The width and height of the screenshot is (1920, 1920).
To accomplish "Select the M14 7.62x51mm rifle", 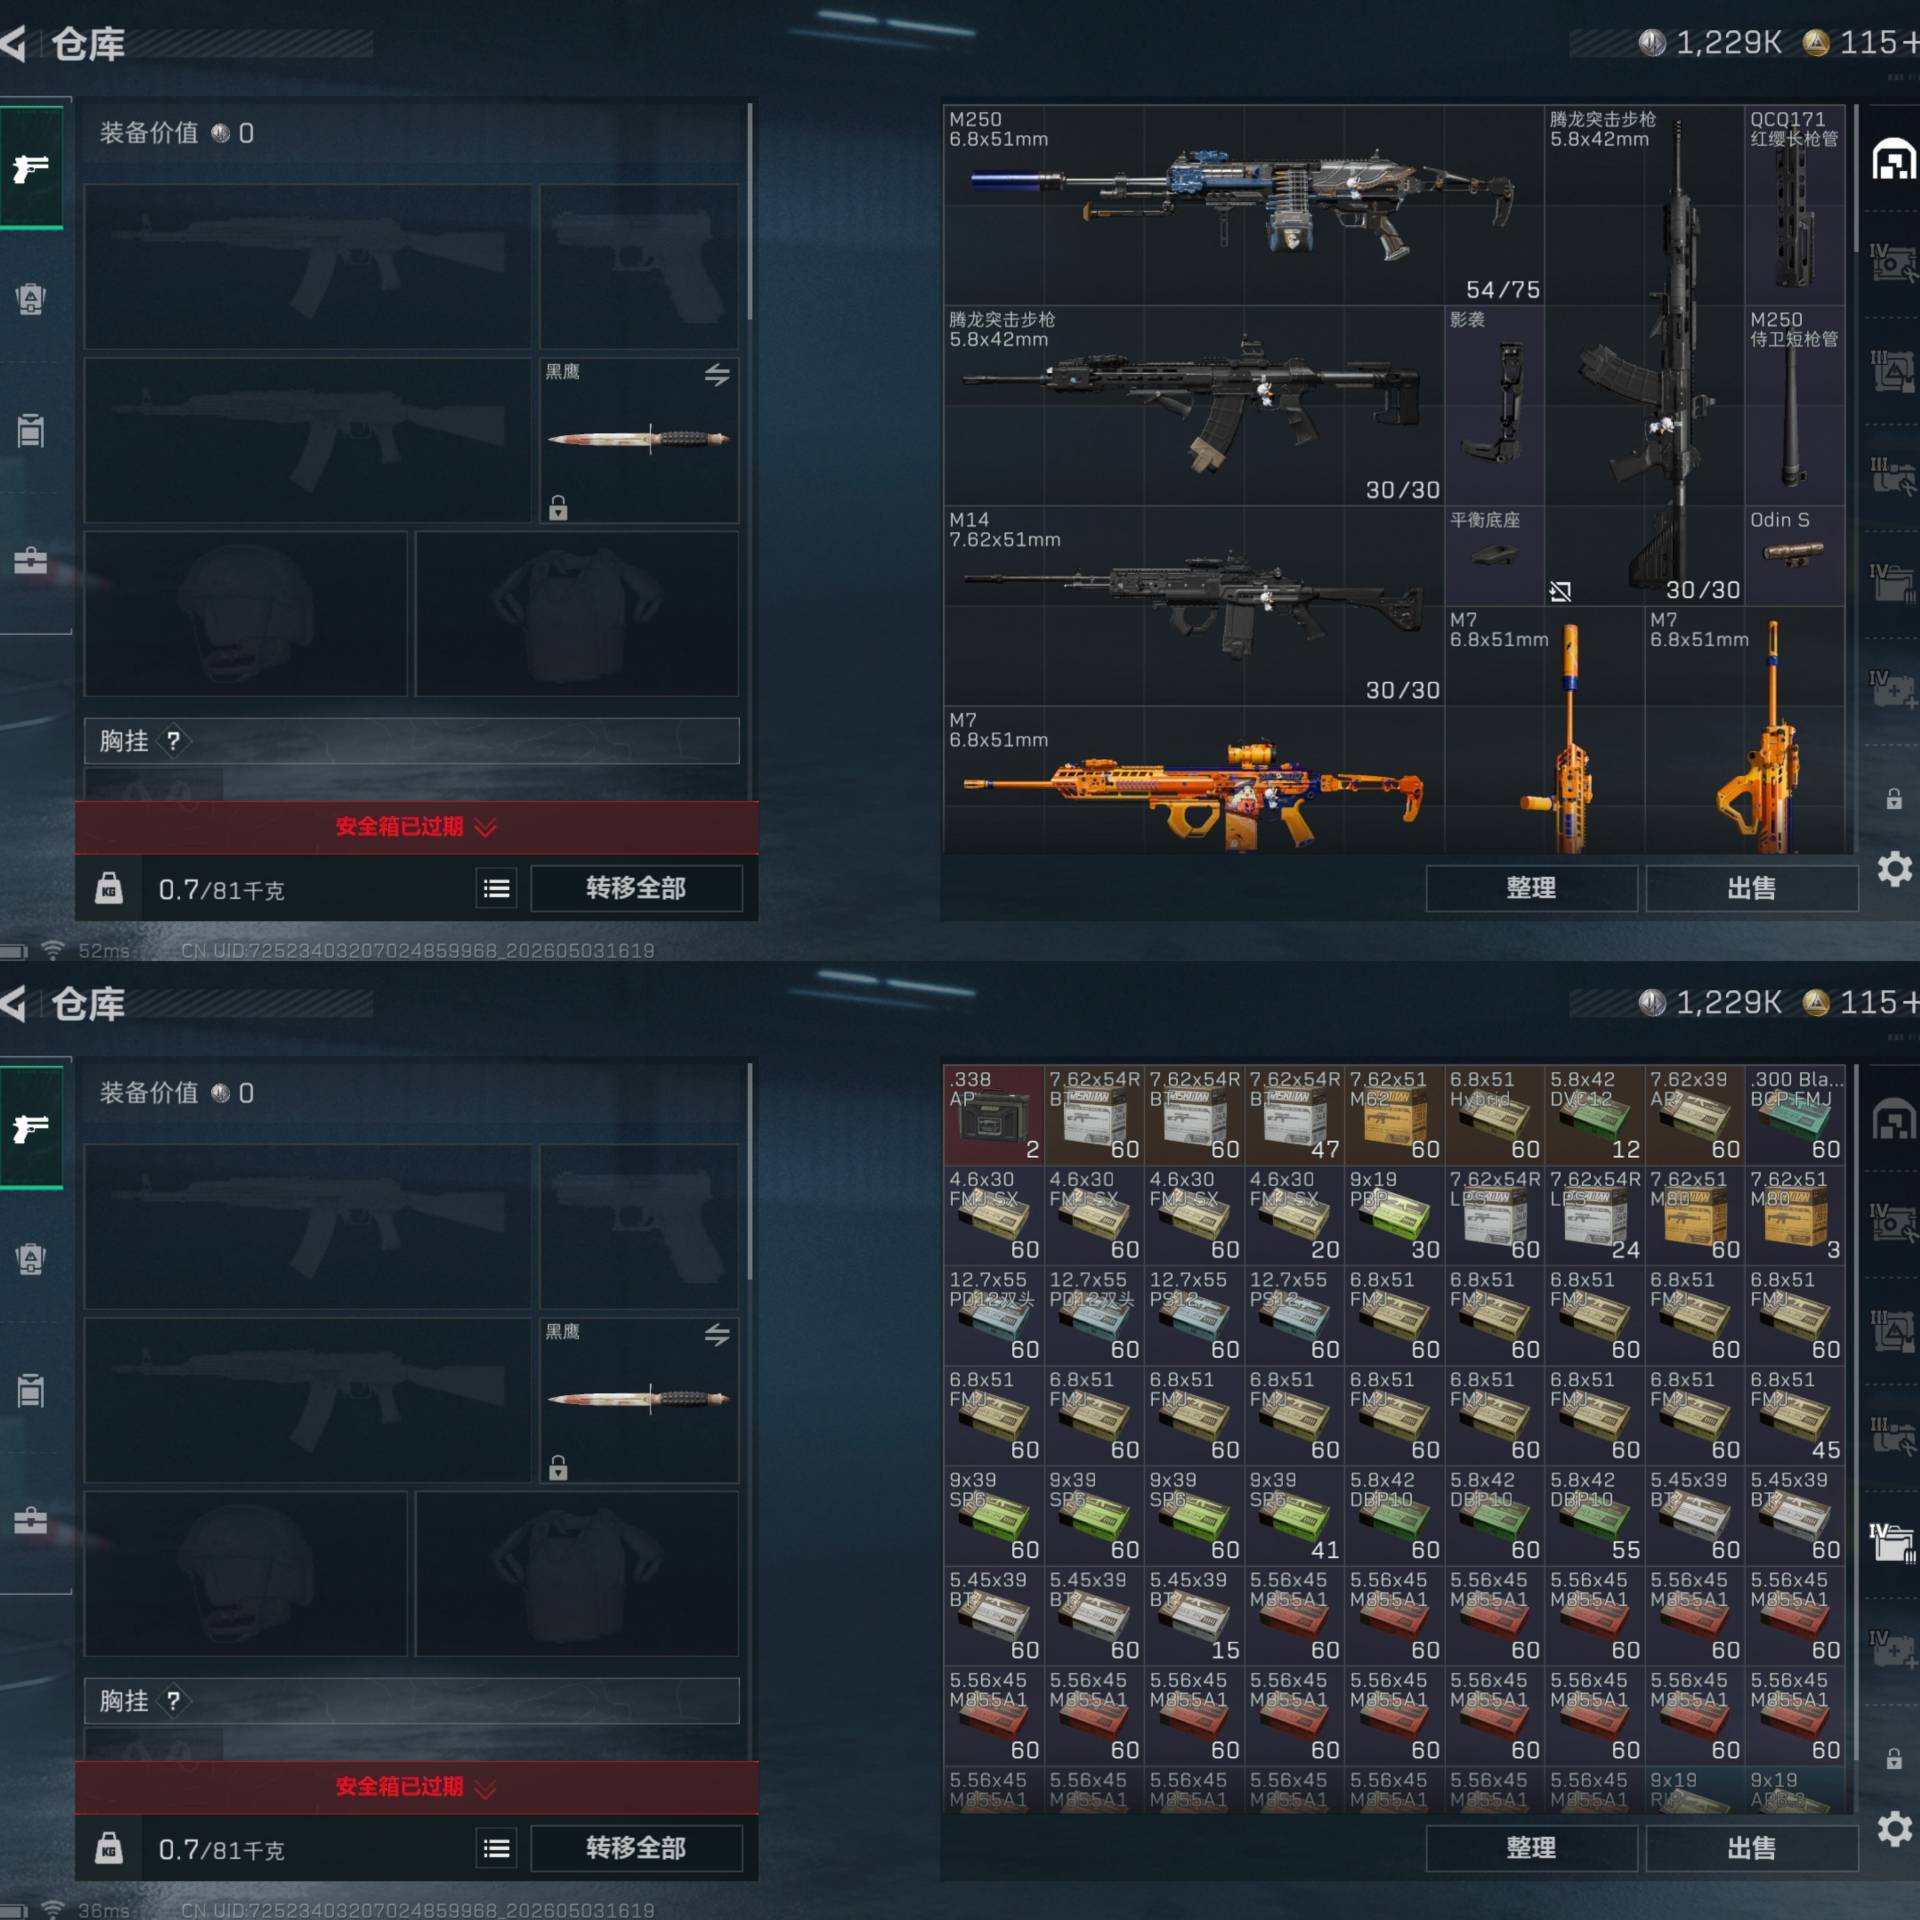I will [1193, 605].
